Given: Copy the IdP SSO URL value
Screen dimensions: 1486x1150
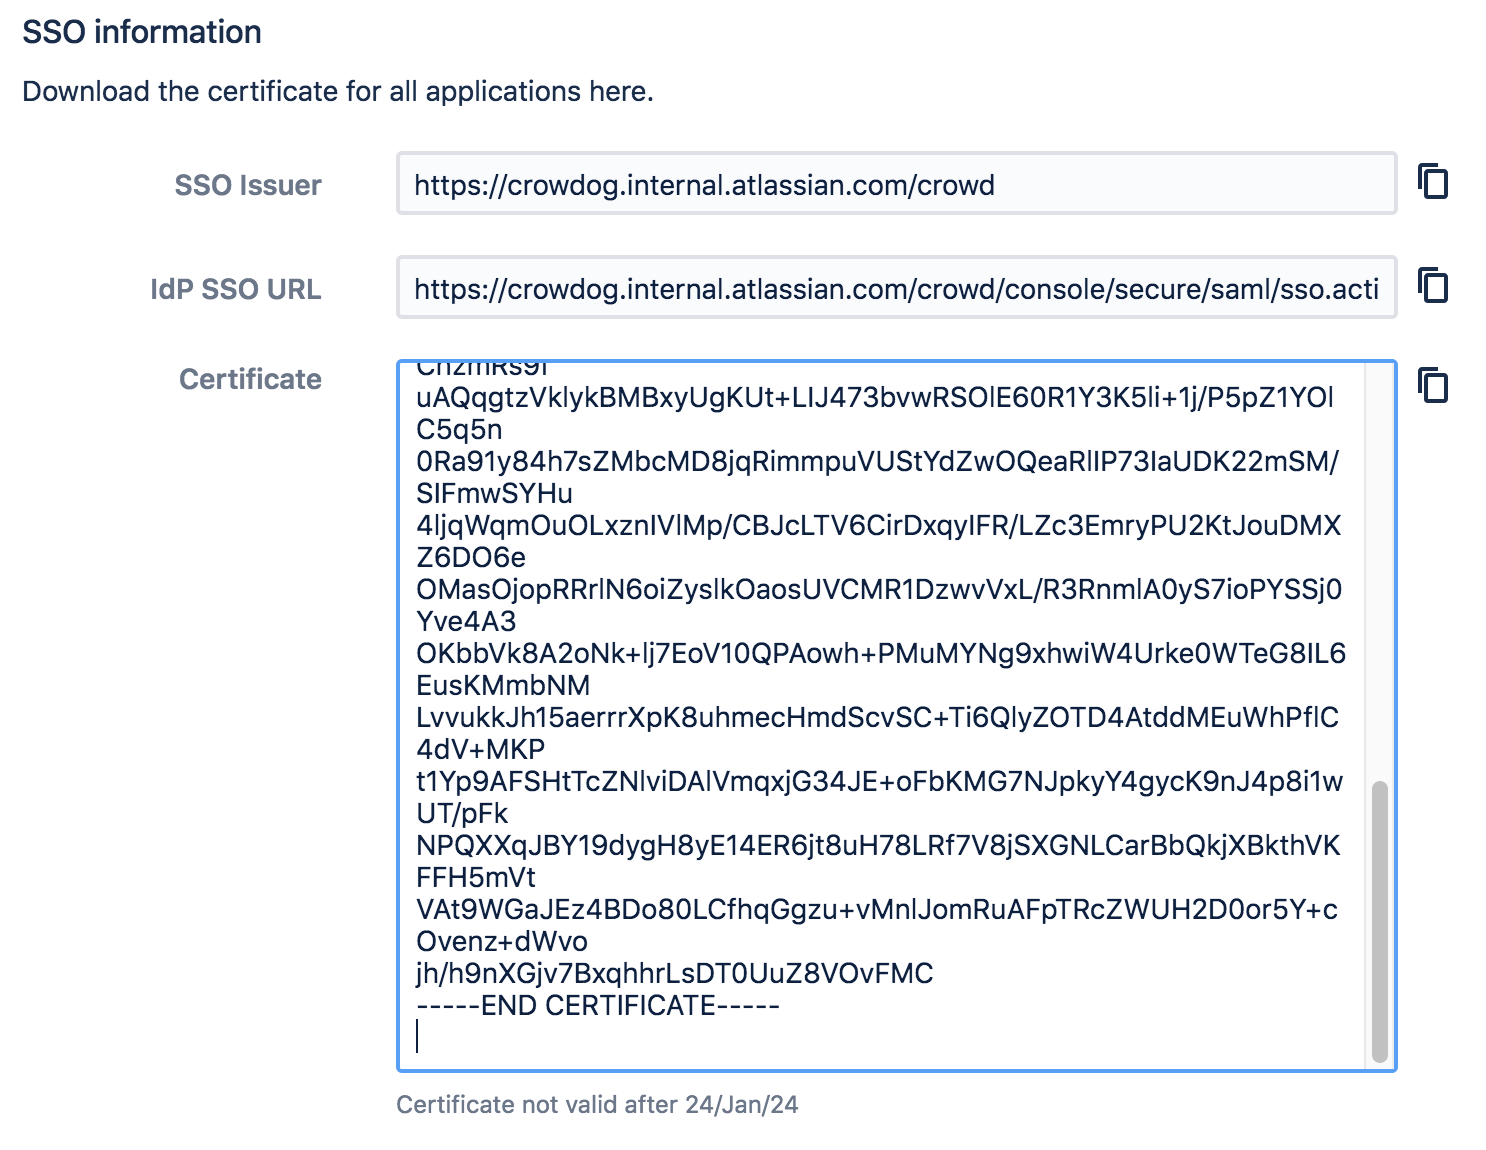Looking at the screenshot, I should (1433, 286).
